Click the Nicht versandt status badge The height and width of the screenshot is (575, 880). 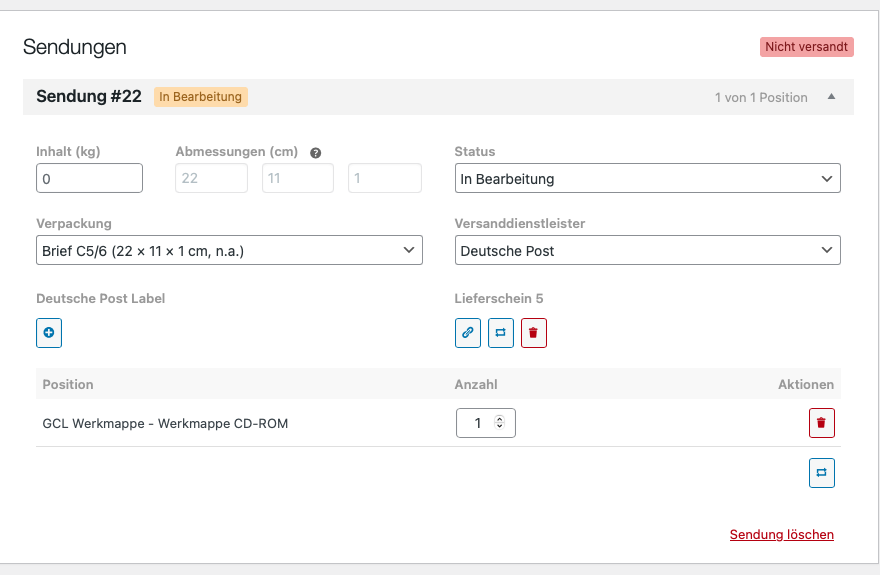[806, 47]
